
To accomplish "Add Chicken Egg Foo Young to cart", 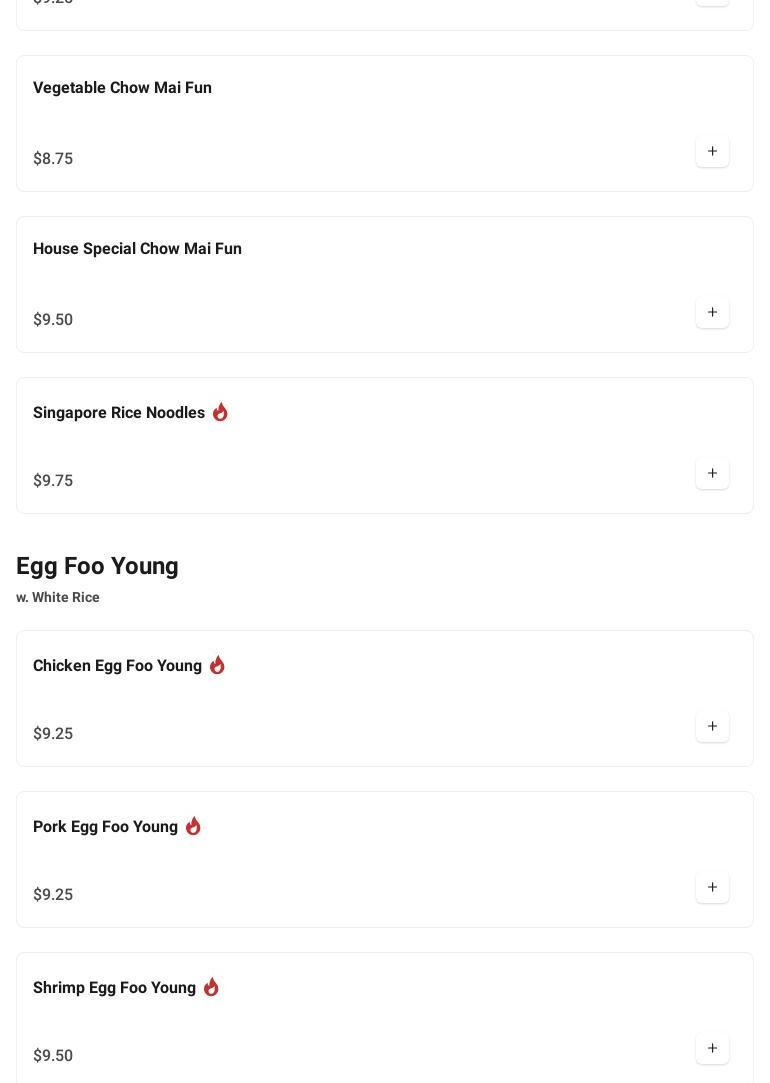I will (x=712, y=727).
